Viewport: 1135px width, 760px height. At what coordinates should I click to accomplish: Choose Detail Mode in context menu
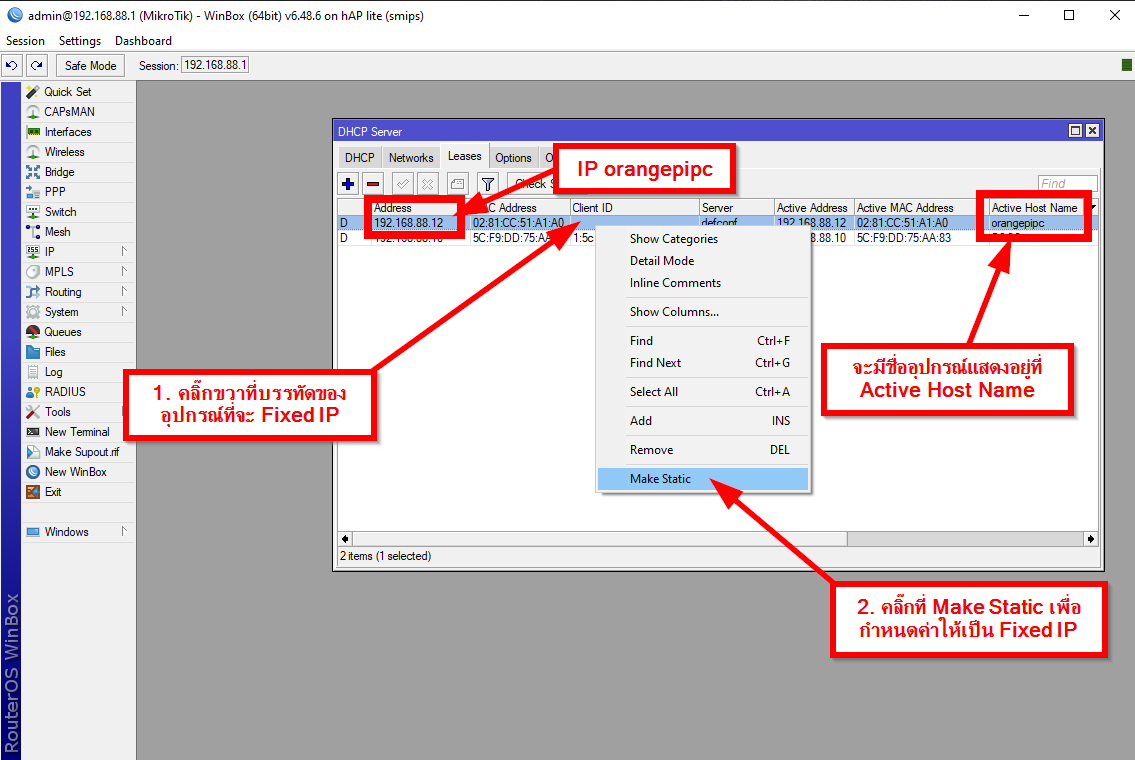[702, 261]
